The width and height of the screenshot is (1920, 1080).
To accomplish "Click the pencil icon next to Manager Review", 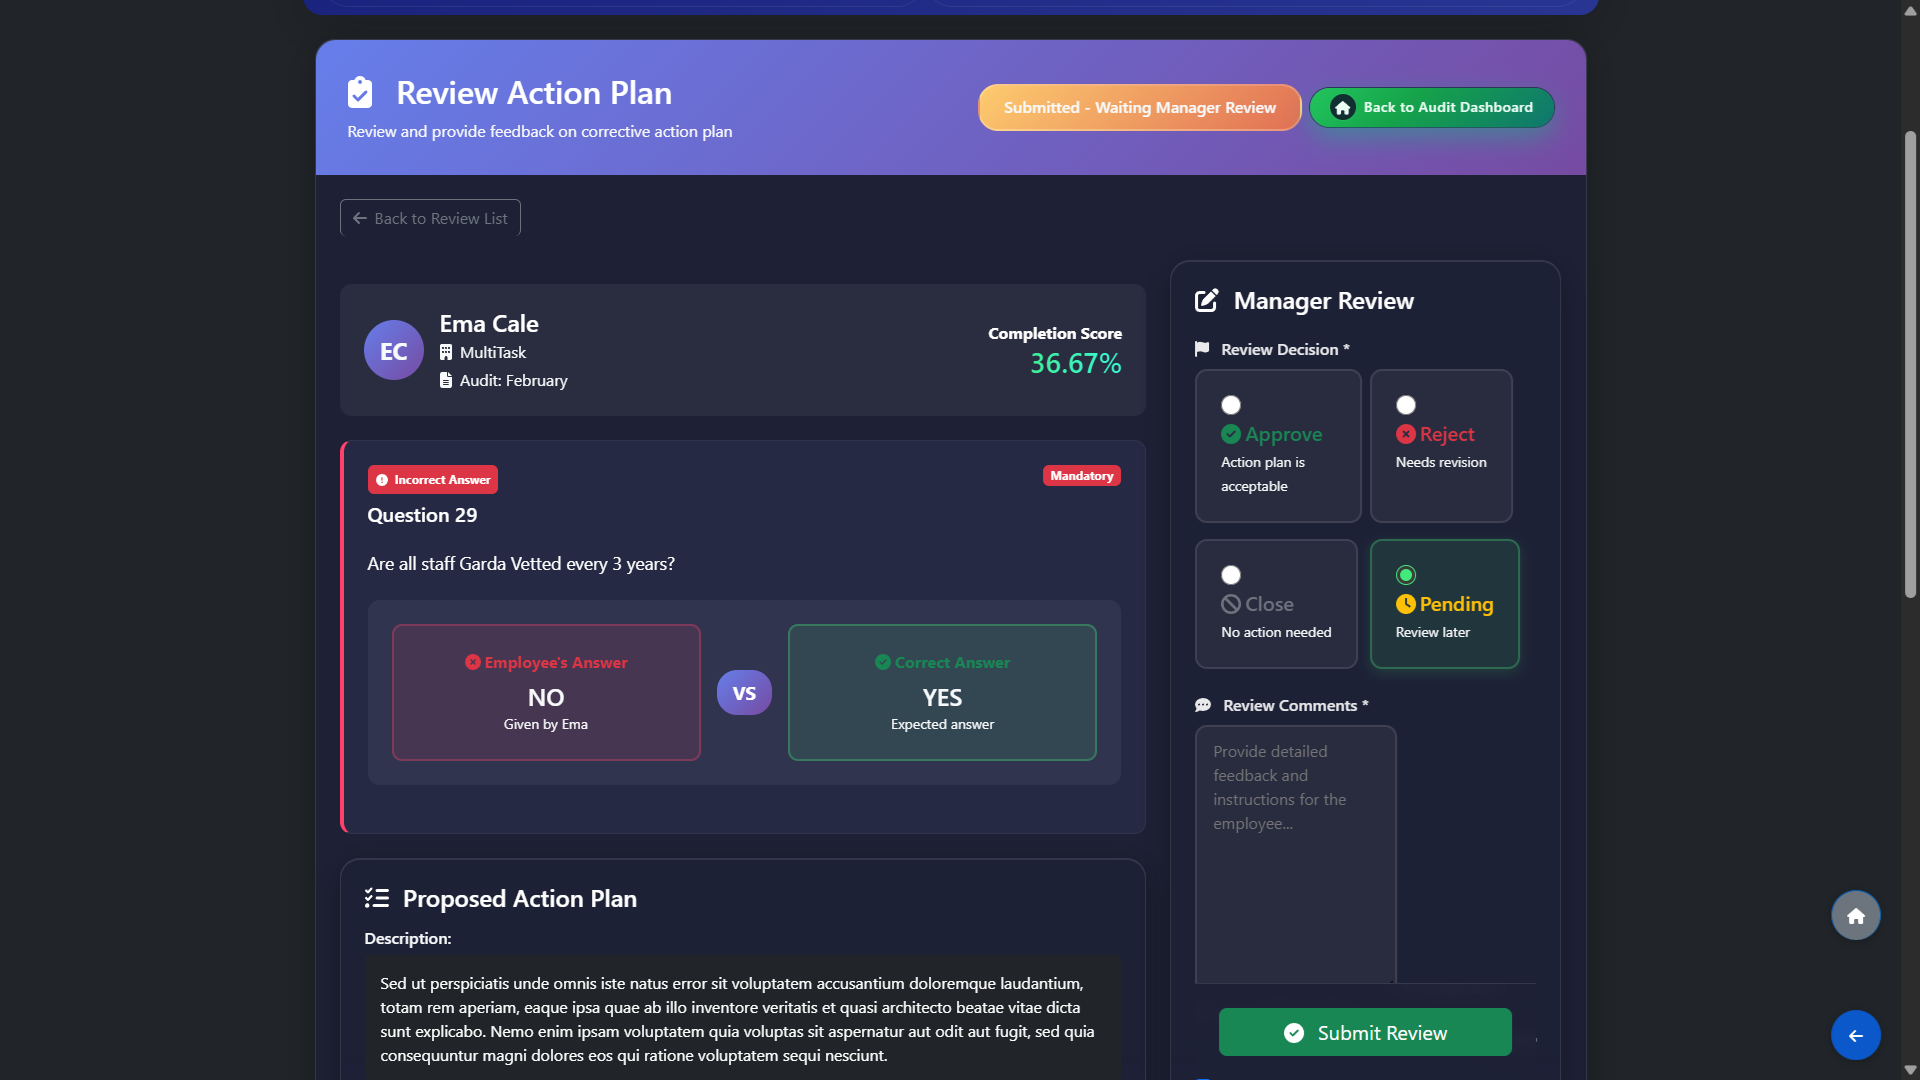I will pyautogui.click(x=1206, y=299).
